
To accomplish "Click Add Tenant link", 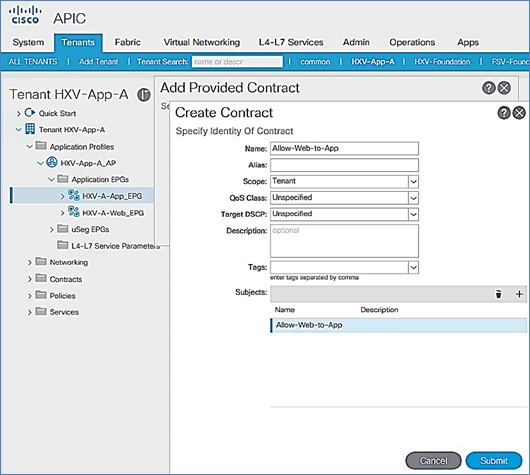I will pos(98,62).
